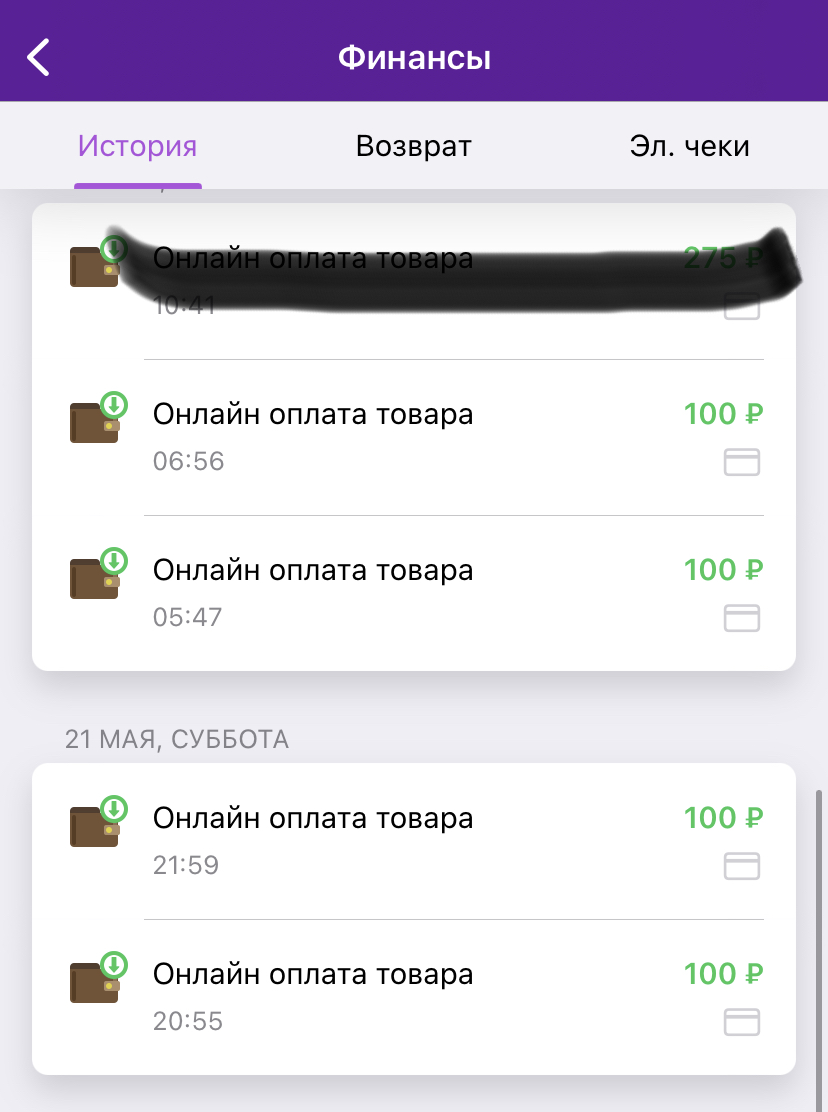Tap the 21 МАЯ, СУББОТА date header
This screenshot has width=828, height=1112.
(x=177, y=739)
